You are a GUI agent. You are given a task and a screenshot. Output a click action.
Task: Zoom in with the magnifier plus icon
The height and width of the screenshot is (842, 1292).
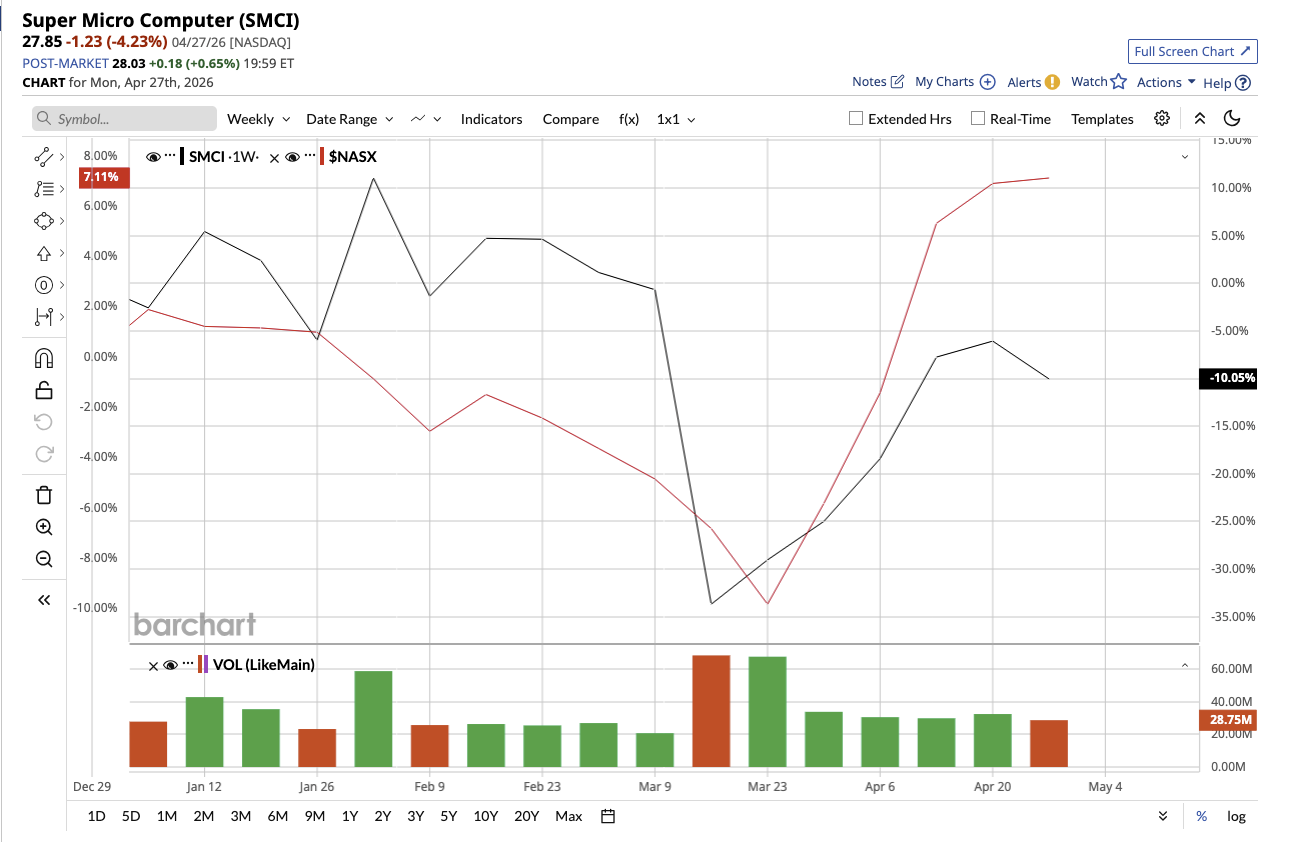[44, 527]
